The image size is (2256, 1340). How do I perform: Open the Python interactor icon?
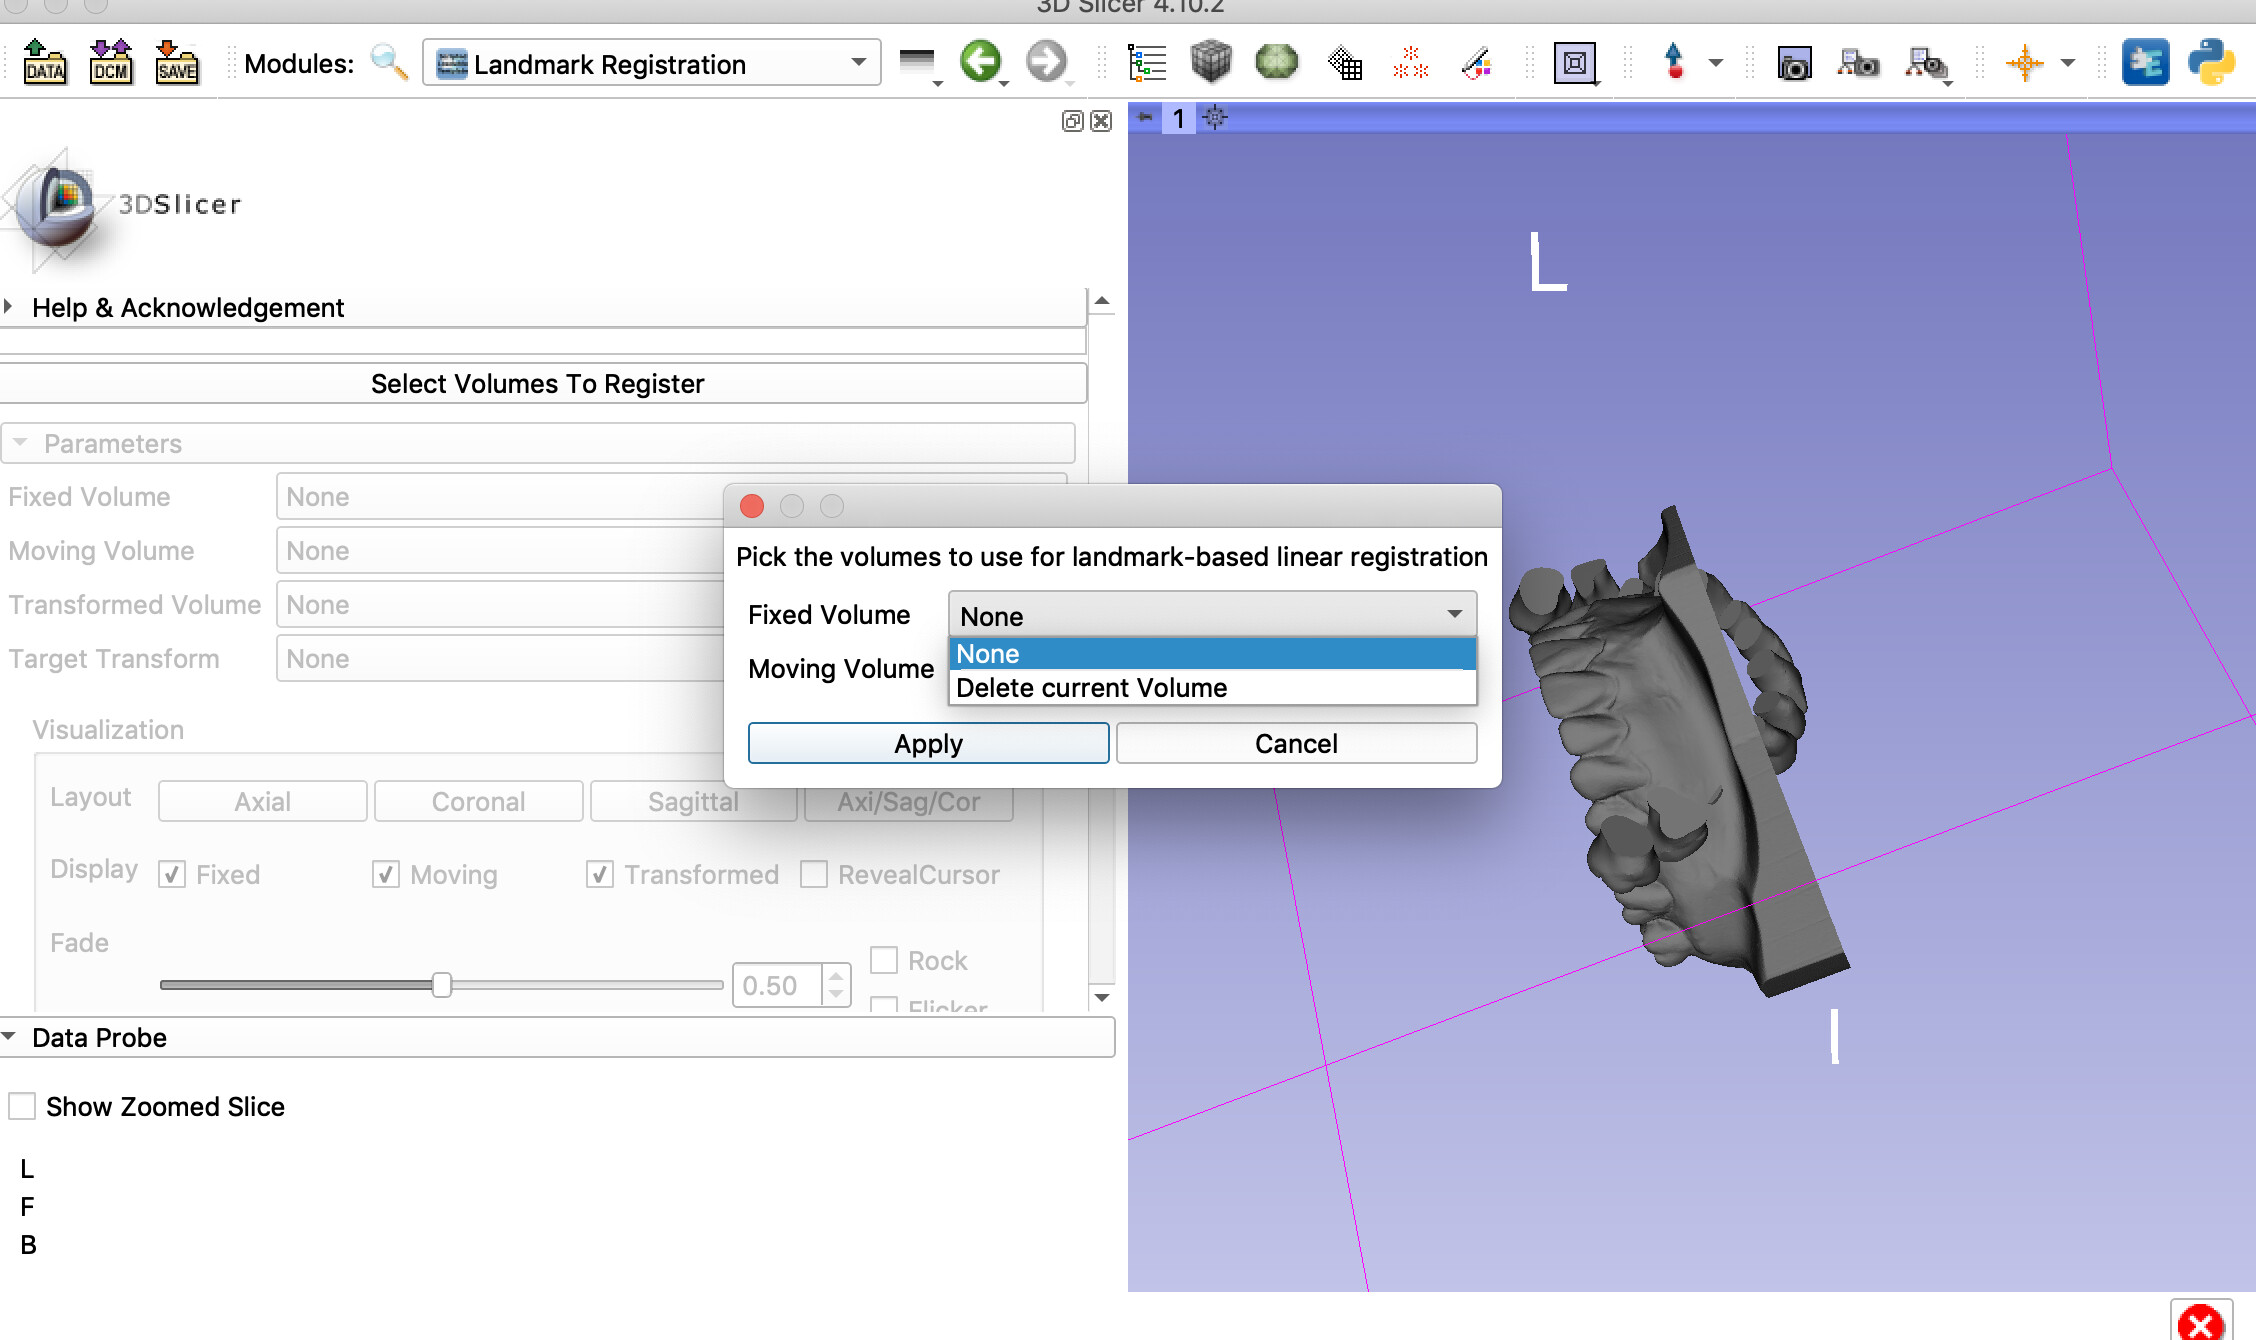click(2211, 63)
